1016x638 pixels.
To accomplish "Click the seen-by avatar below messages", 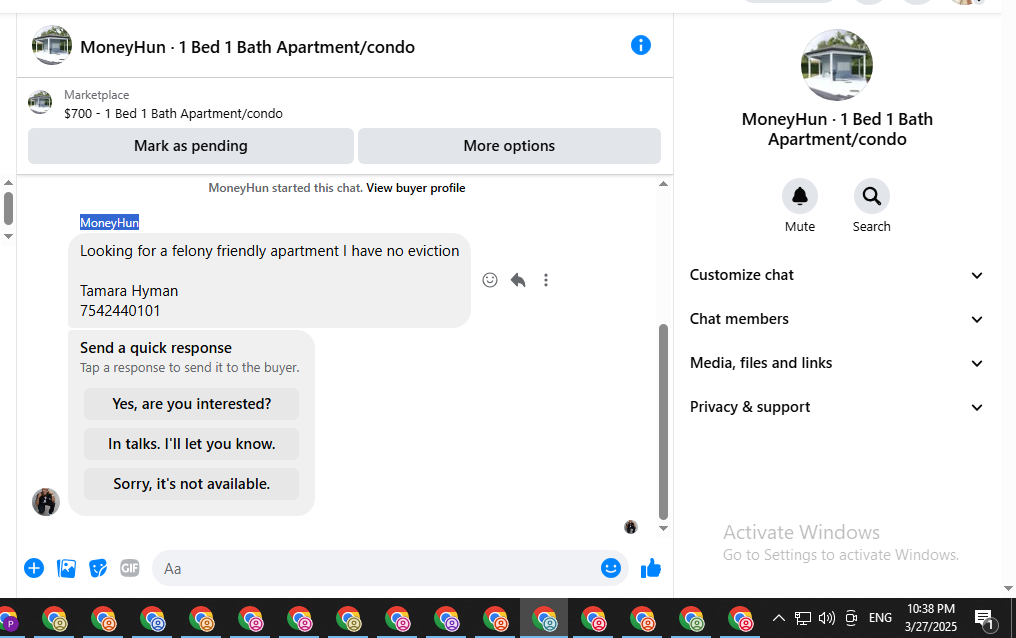I will (630, 527).
